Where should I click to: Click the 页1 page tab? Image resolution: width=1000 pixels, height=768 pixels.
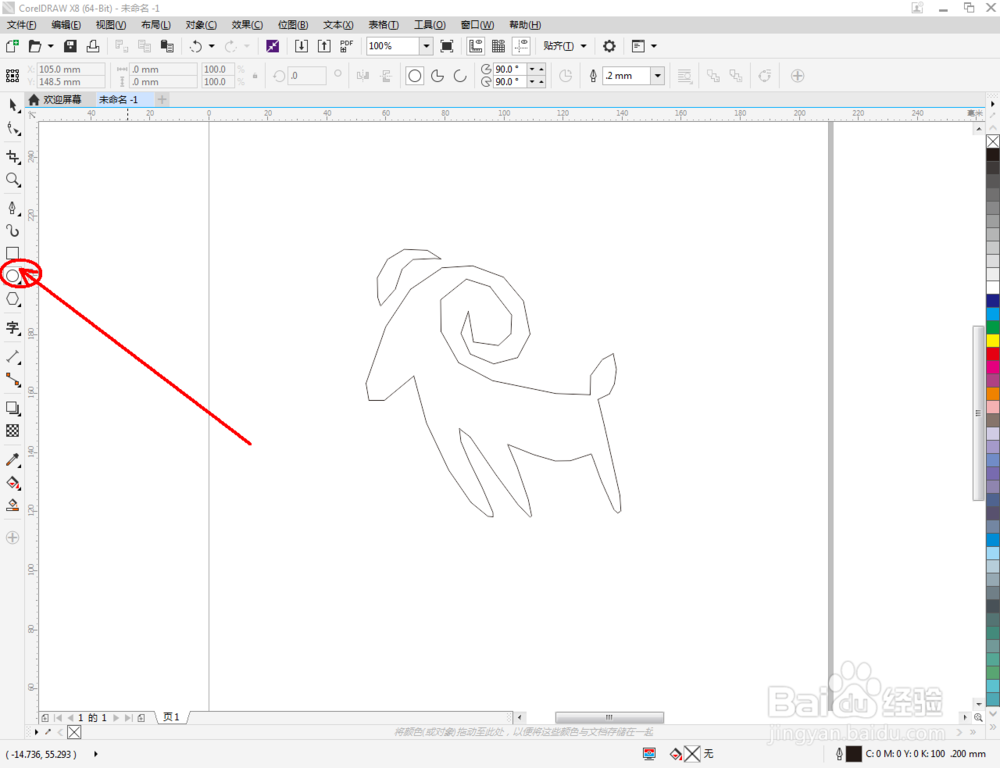172,717
